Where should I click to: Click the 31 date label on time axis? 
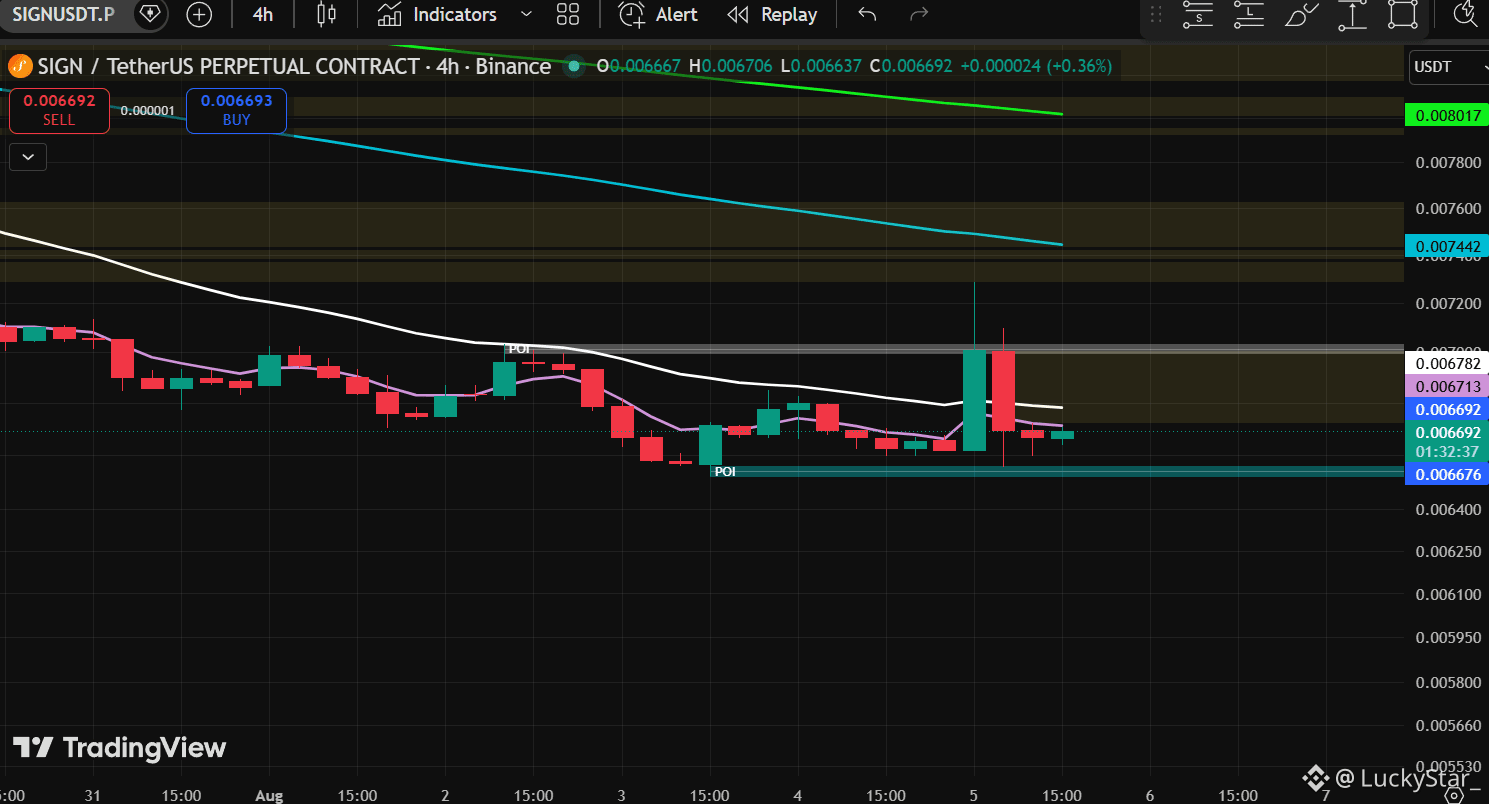[93, 796]
